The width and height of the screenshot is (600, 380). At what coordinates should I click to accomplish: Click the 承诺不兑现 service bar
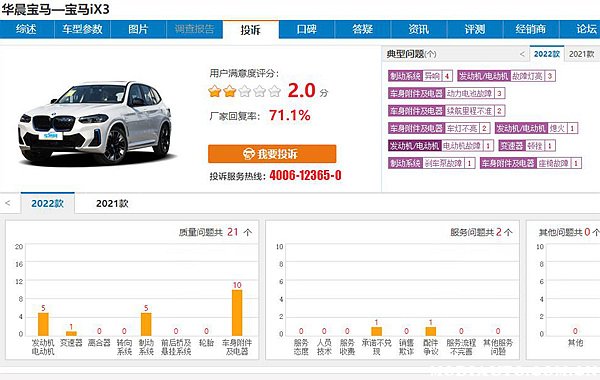coord(377,331)
